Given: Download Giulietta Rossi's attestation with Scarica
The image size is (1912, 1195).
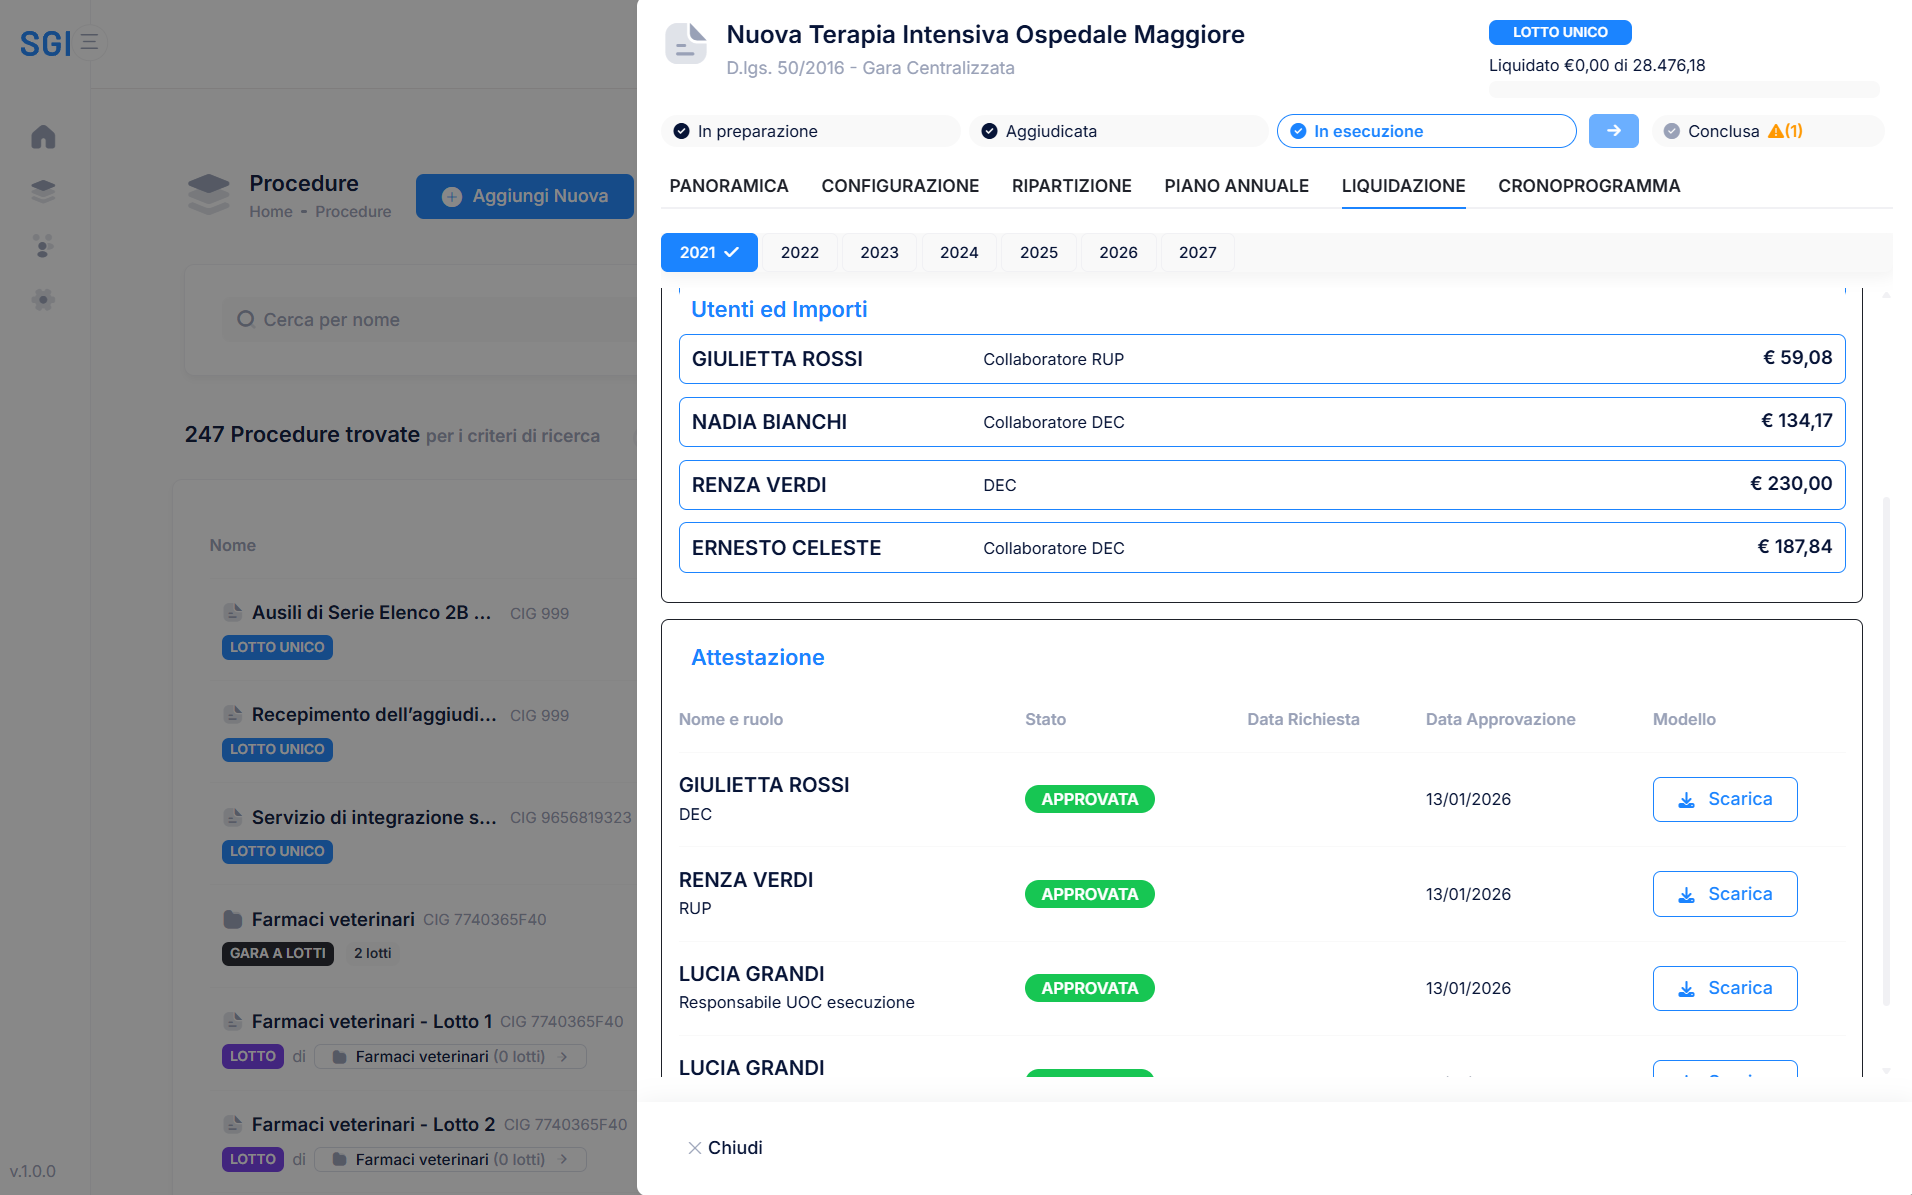Looking at the screenshot, I should [x=1724, y=800].
